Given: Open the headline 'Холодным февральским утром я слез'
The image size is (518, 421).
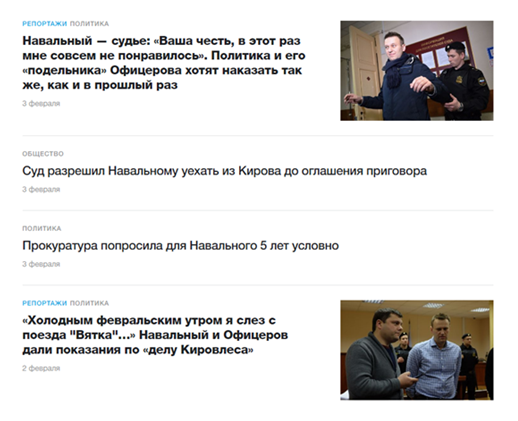Looking at the screenshot, I should 155,335.
